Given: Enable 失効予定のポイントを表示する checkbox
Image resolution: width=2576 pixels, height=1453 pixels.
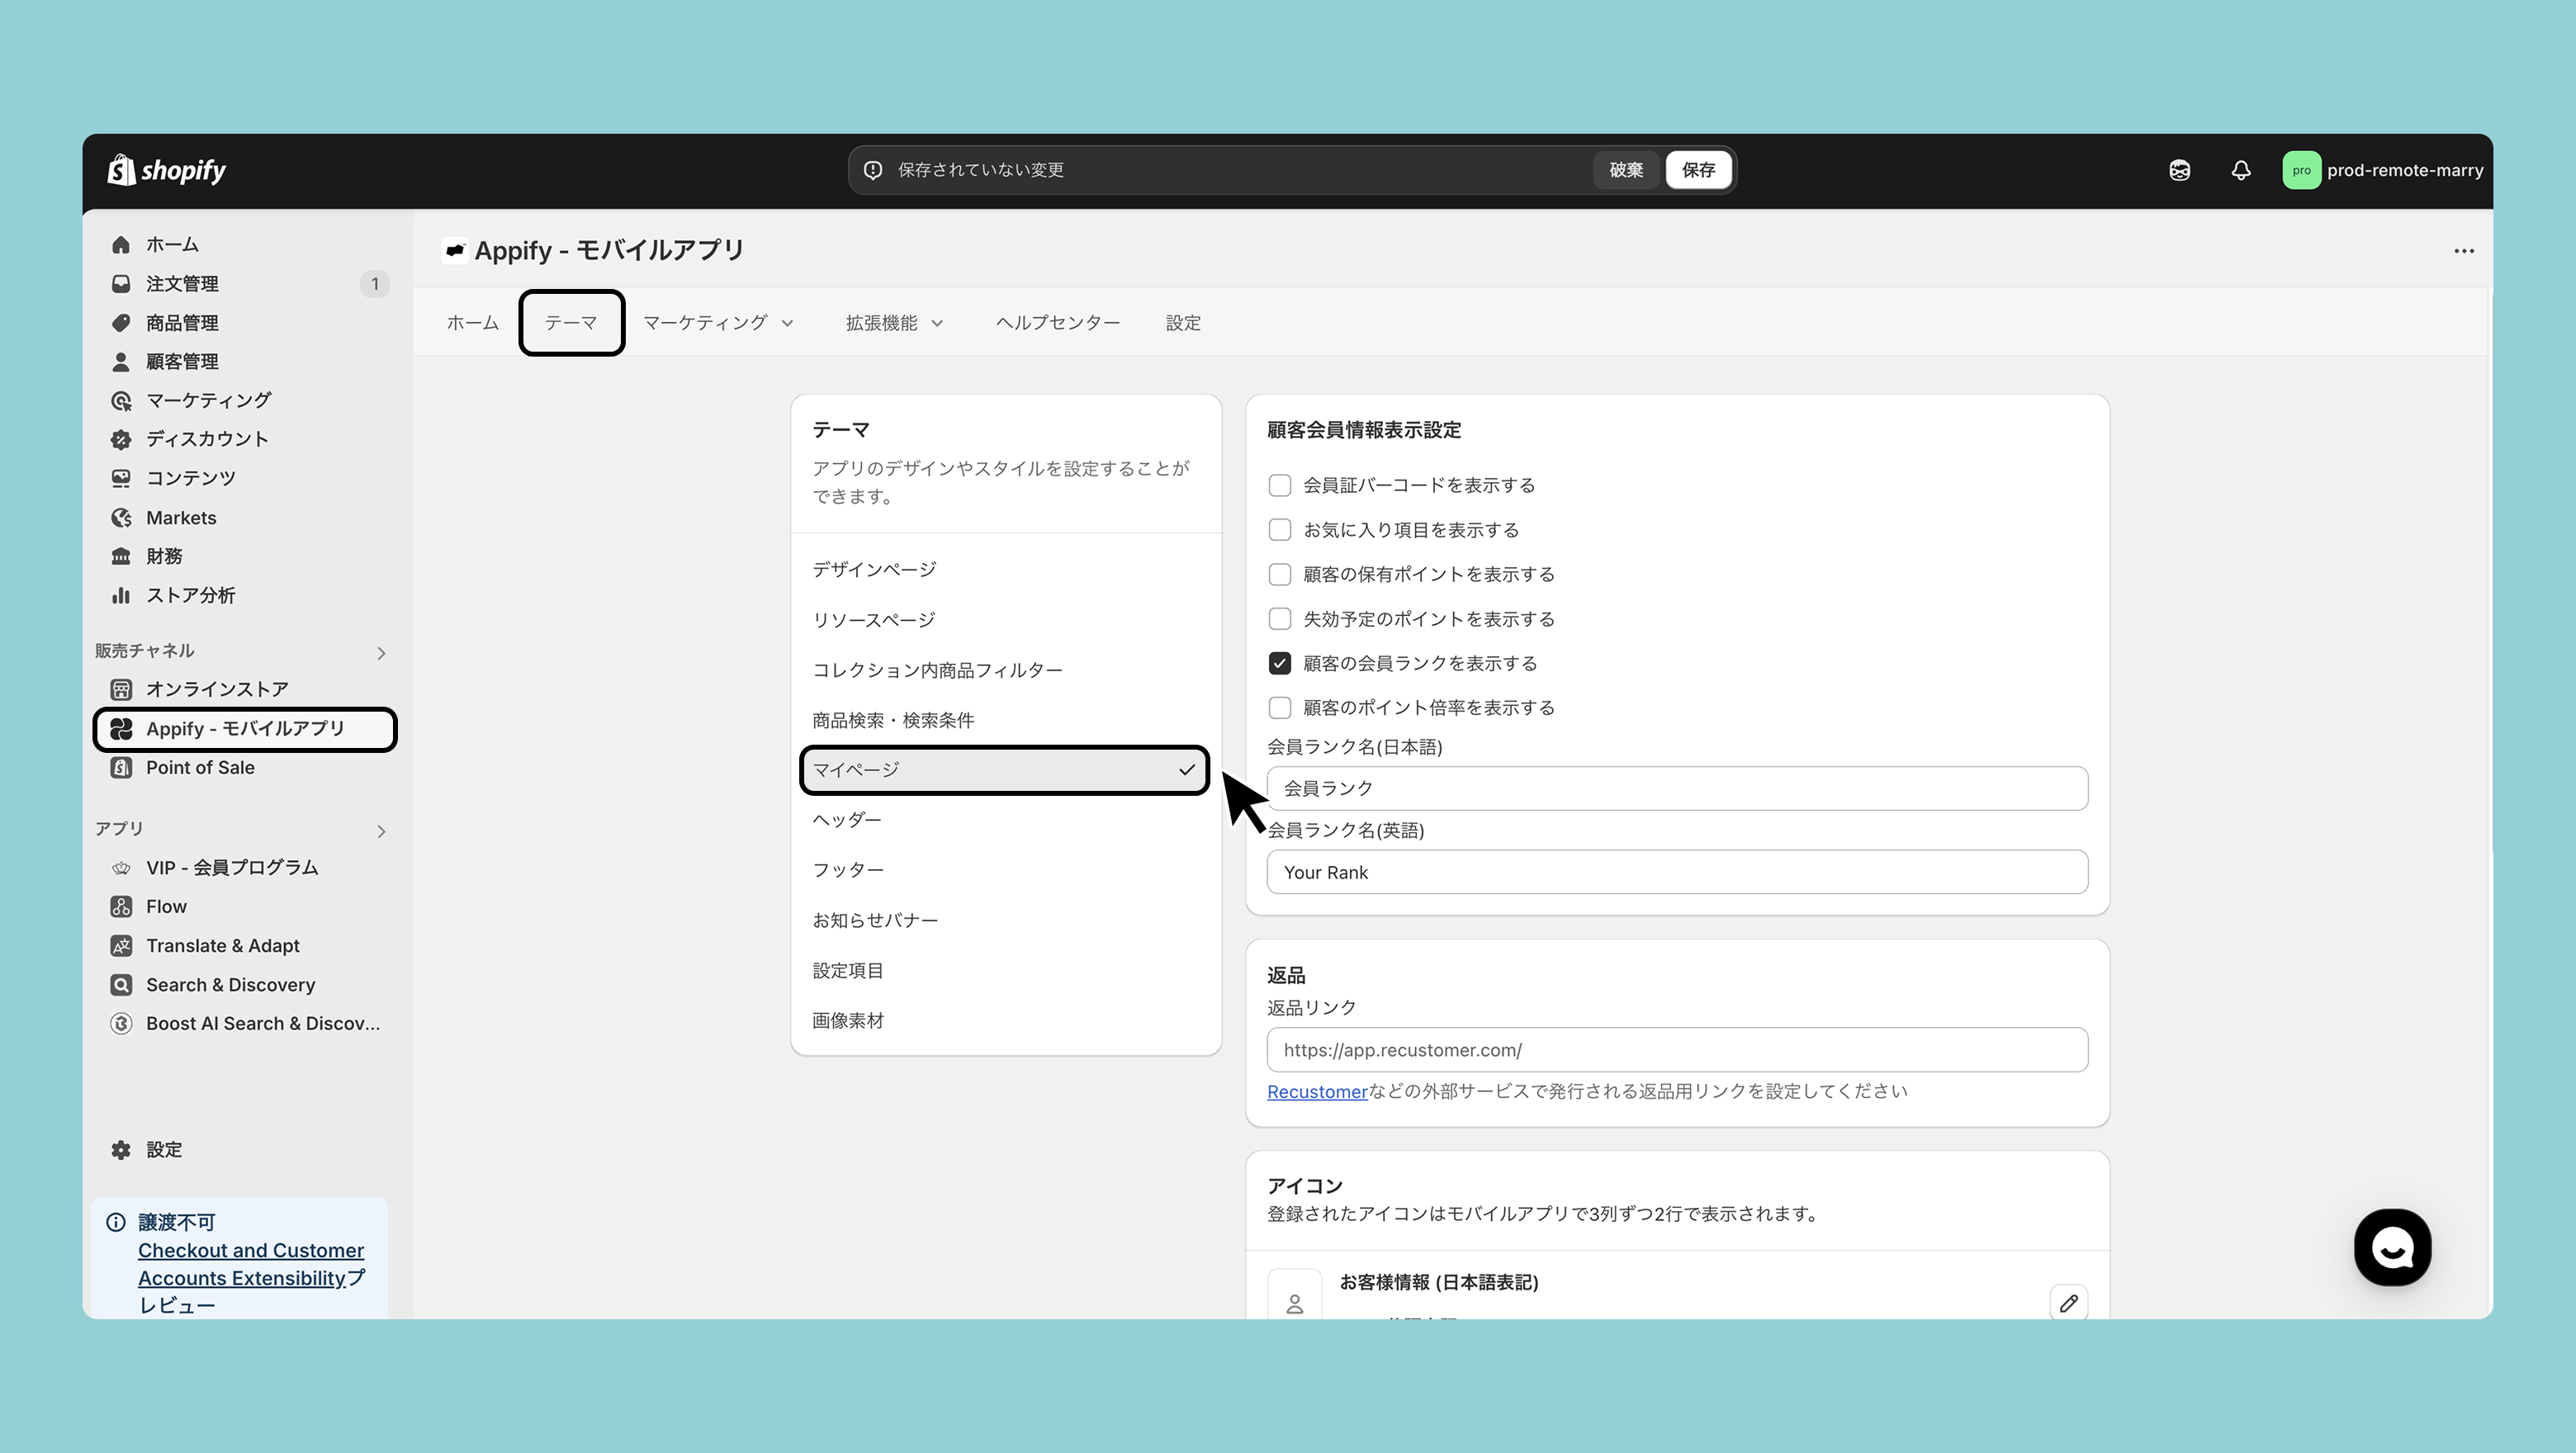Looking at the screenshot, I should pos(1280,618).
